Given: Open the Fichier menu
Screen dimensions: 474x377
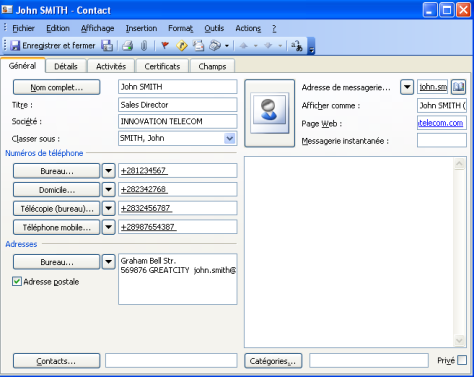Looking at the screenshot, I should (x=23, y=28).
